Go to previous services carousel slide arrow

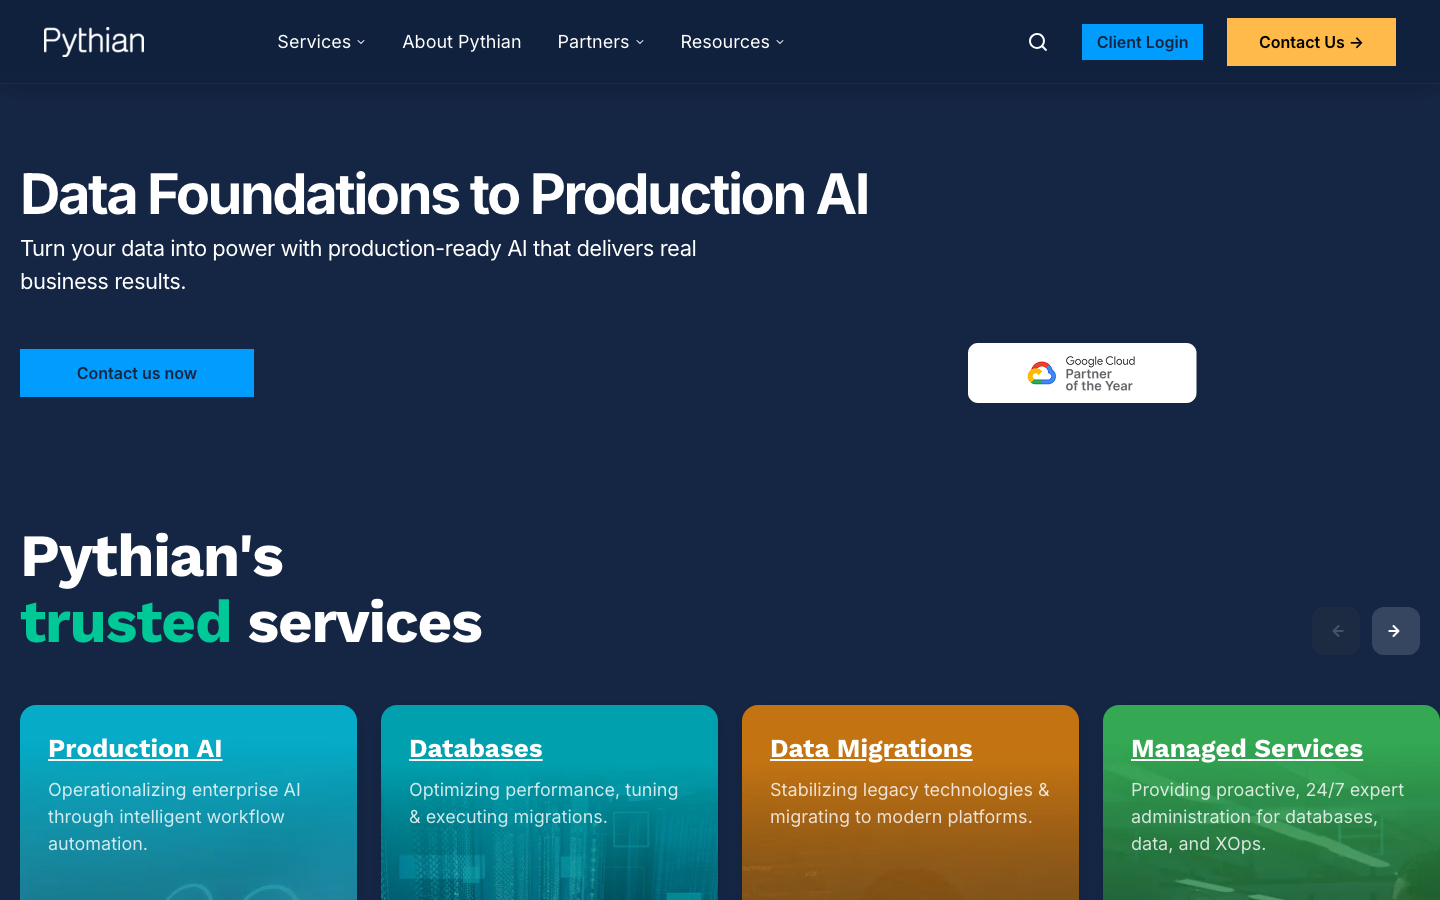click(1336, 631)
